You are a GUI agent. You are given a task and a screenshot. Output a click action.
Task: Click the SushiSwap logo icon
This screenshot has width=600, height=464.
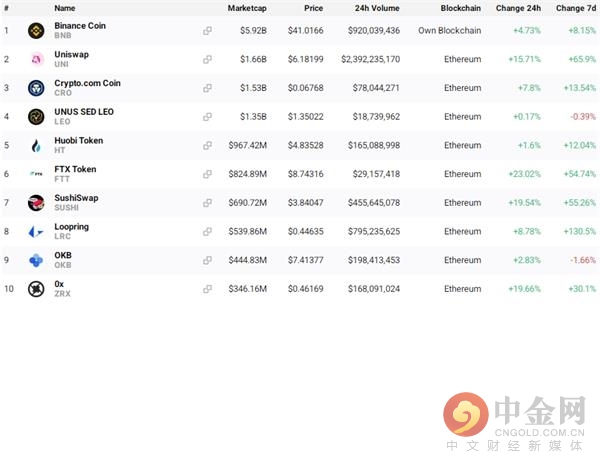click(36, 203)
